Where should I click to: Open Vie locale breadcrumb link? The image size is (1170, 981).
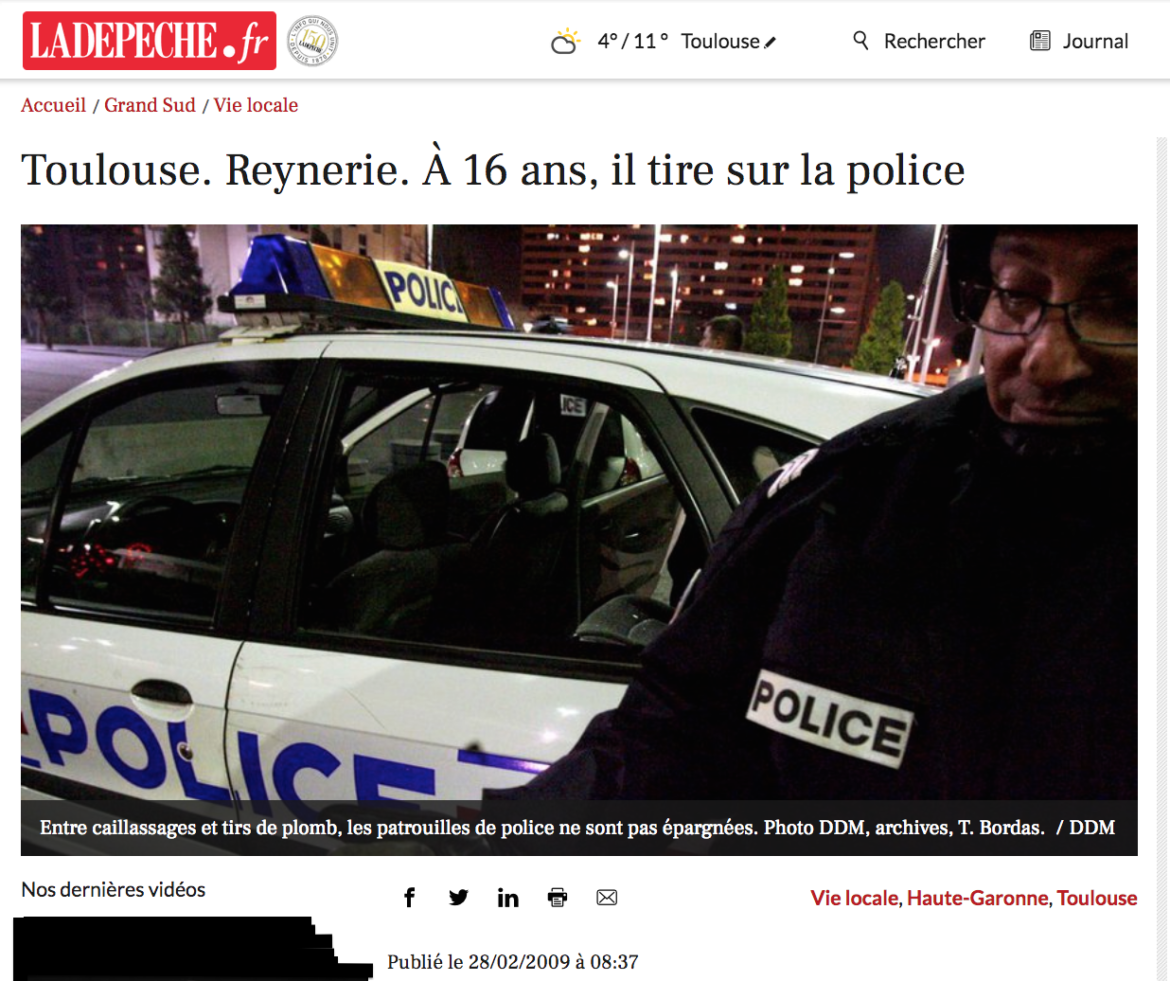point(256,105)
